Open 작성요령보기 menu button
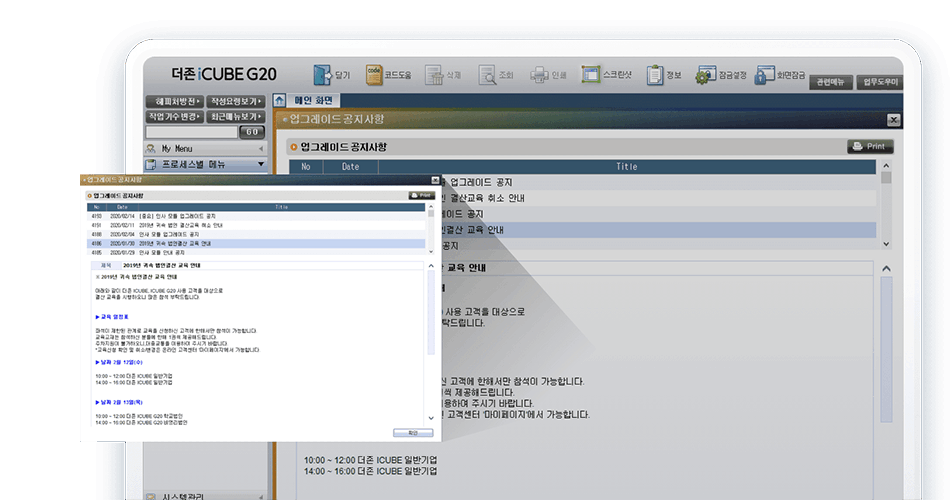 (236, 101)
